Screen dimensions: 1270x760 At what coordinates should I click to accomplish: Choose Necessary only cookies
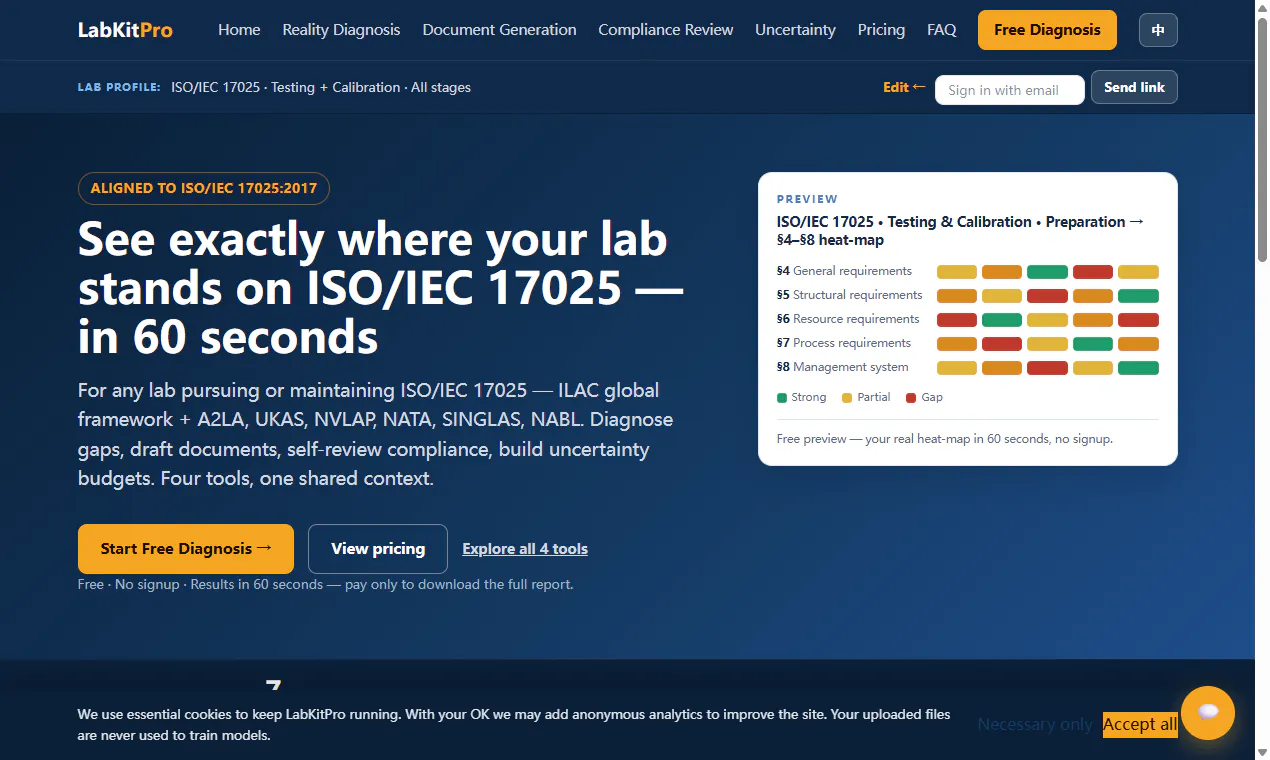click(1034, 724)
